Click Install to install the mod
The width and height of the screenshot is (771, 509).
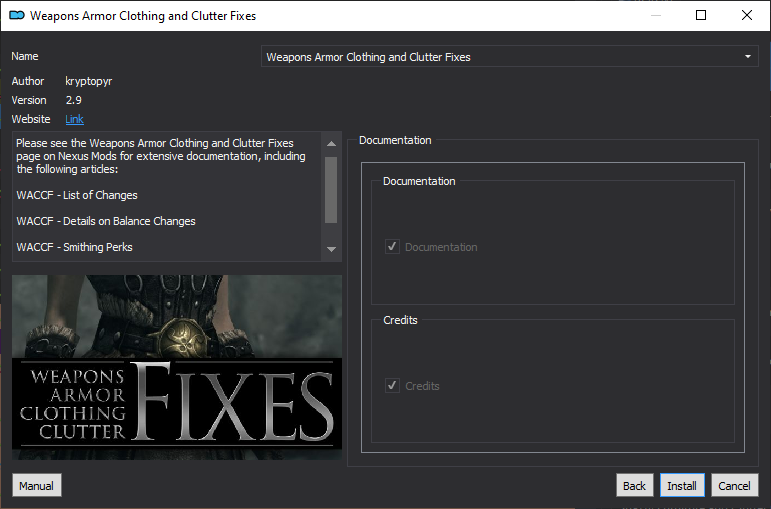[682, 485]
